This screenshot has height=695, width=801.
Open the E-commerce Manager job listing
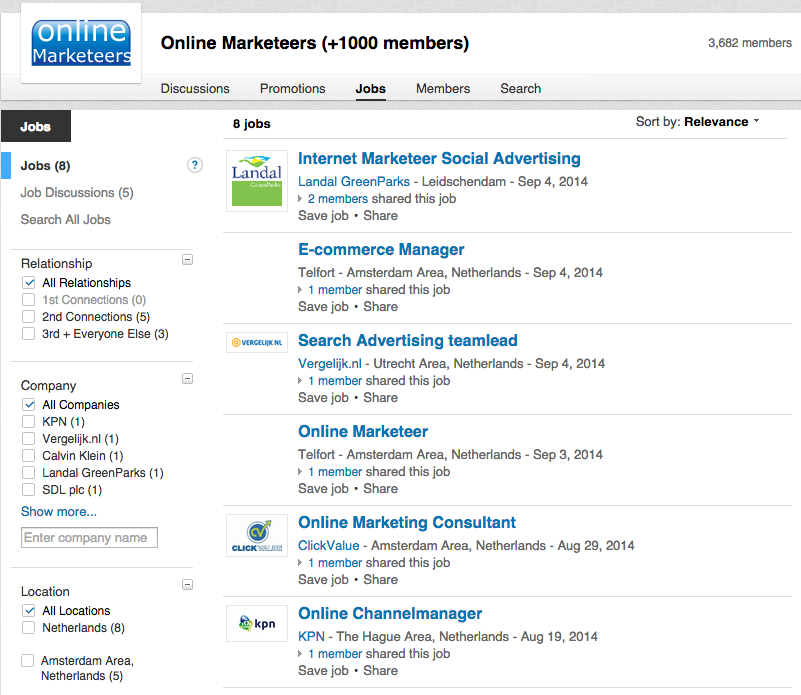point(381,249)
